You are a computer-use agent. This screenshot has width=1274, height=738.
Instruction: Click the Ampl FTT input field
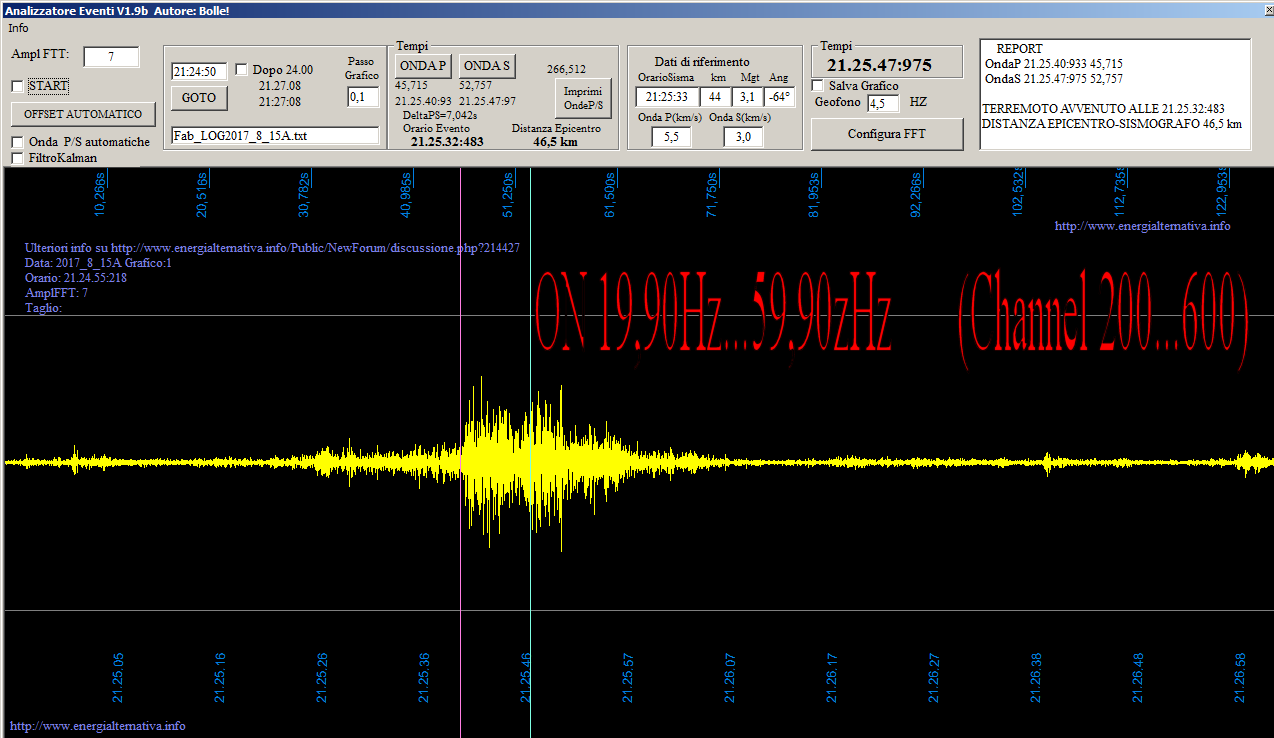111,57
